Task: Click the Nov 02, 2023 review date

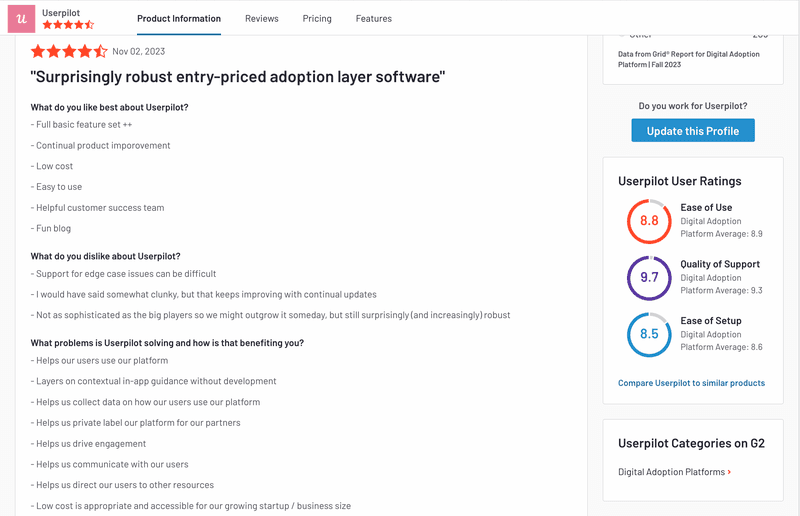Action: click(138, 51)
